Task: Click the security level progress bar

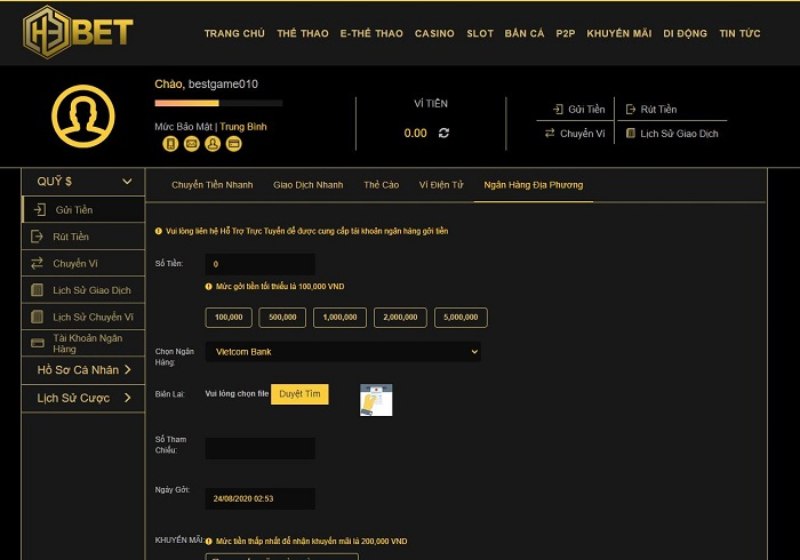Action: (218, 103)
